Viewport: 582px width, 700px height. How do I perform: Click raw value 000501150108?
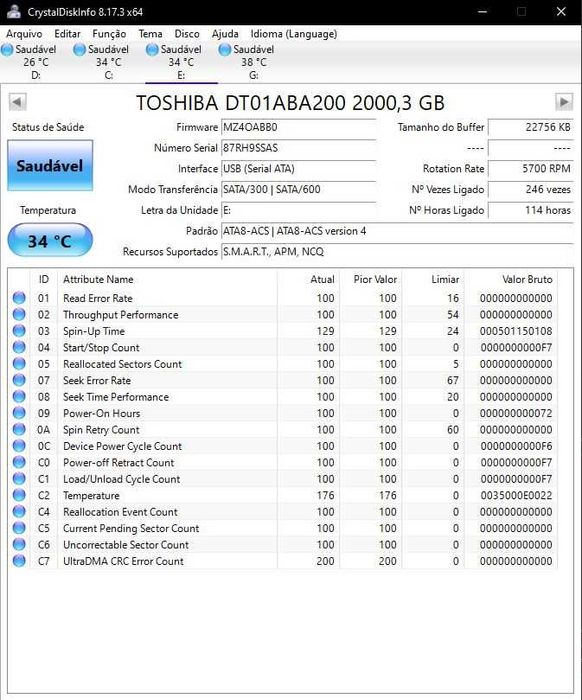coord(516,331)
